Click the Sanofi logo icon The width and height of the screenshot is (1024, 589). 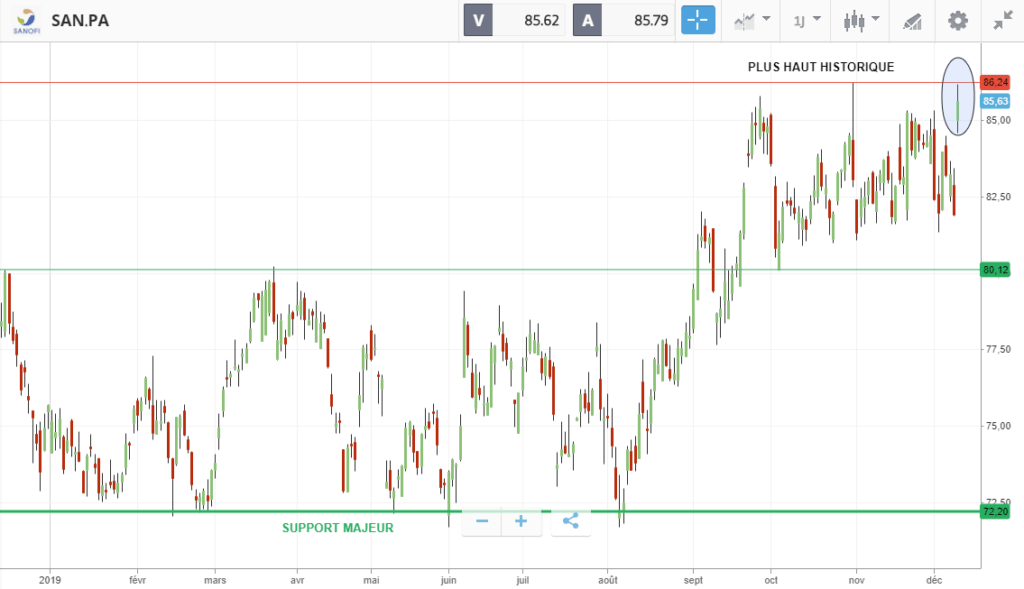[x=27, y=21]
